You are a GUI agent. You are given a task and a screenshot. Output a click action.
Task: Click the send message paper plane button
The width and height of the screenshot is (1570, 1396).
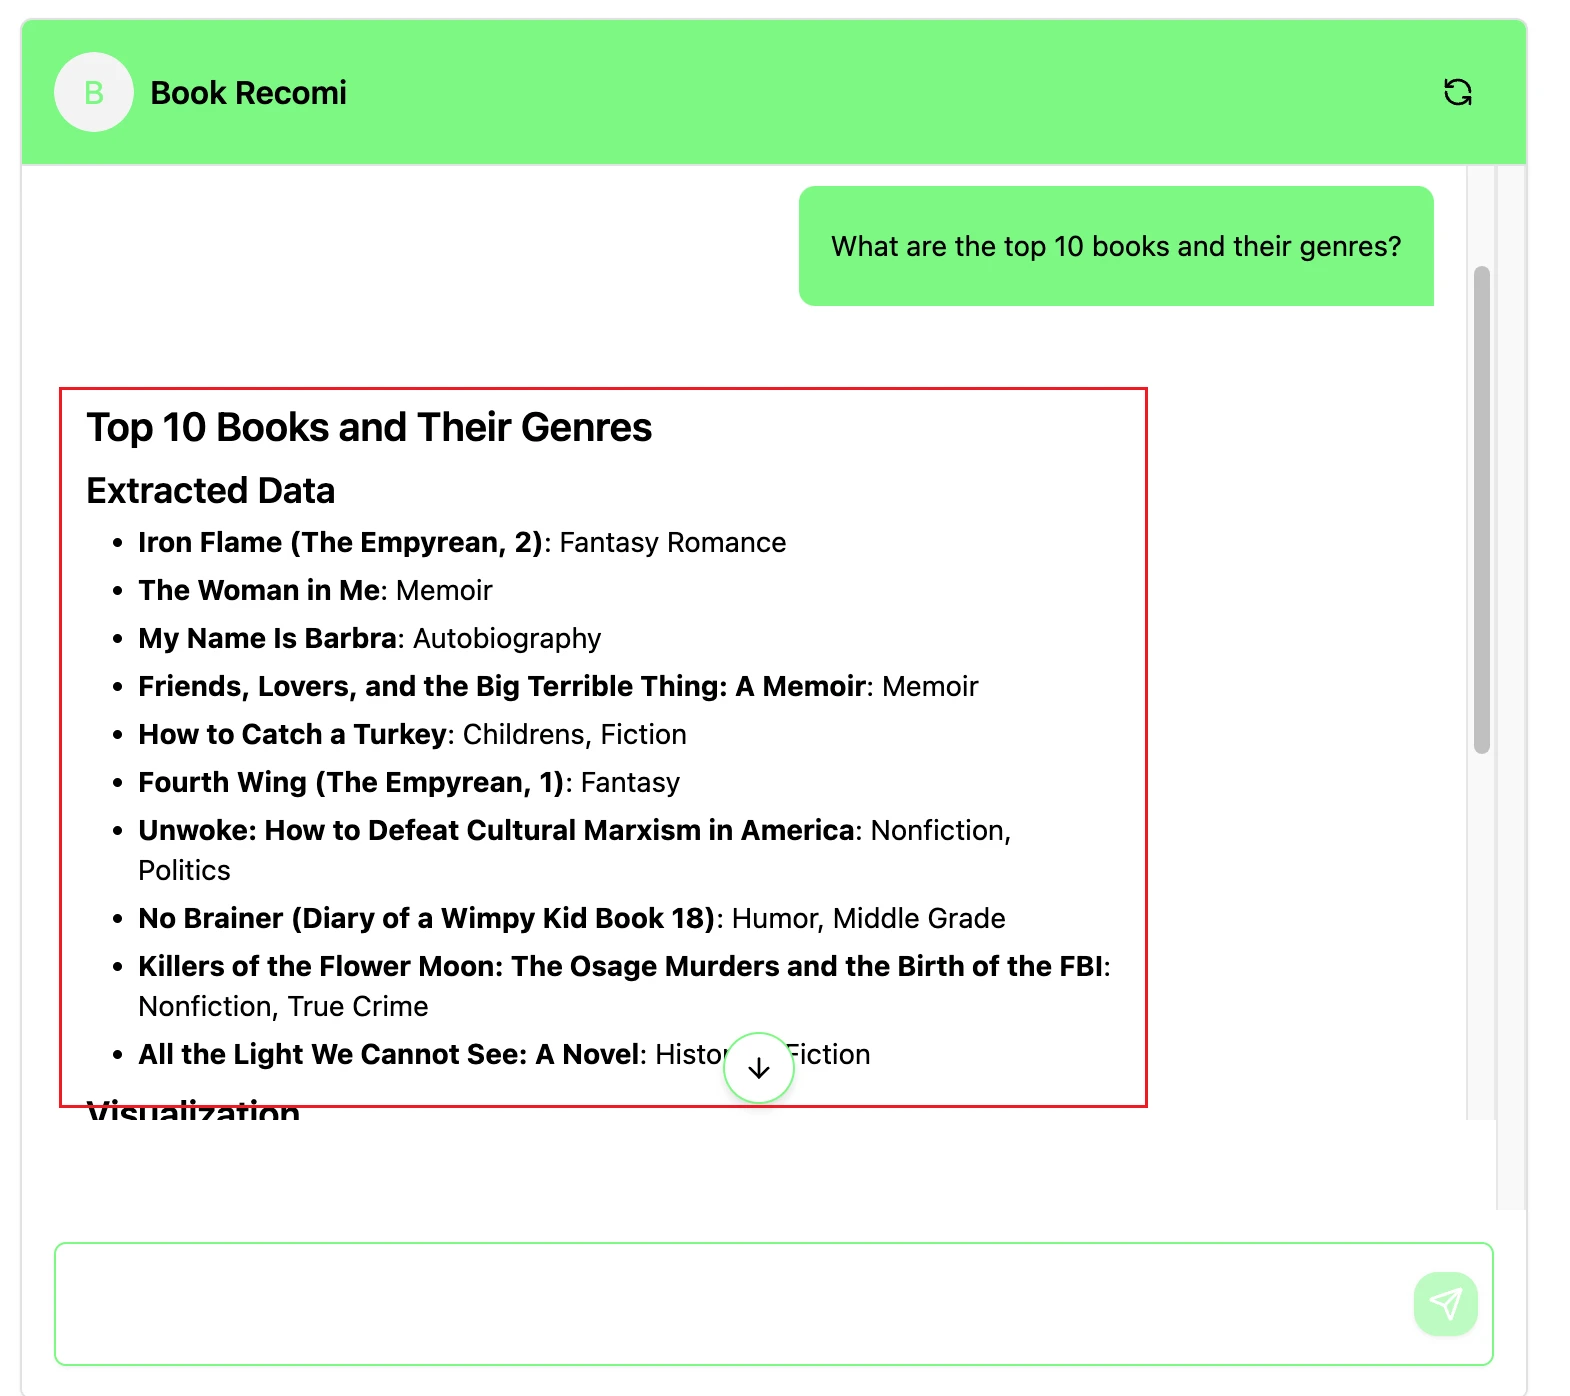click(x=1446, y=1303)
